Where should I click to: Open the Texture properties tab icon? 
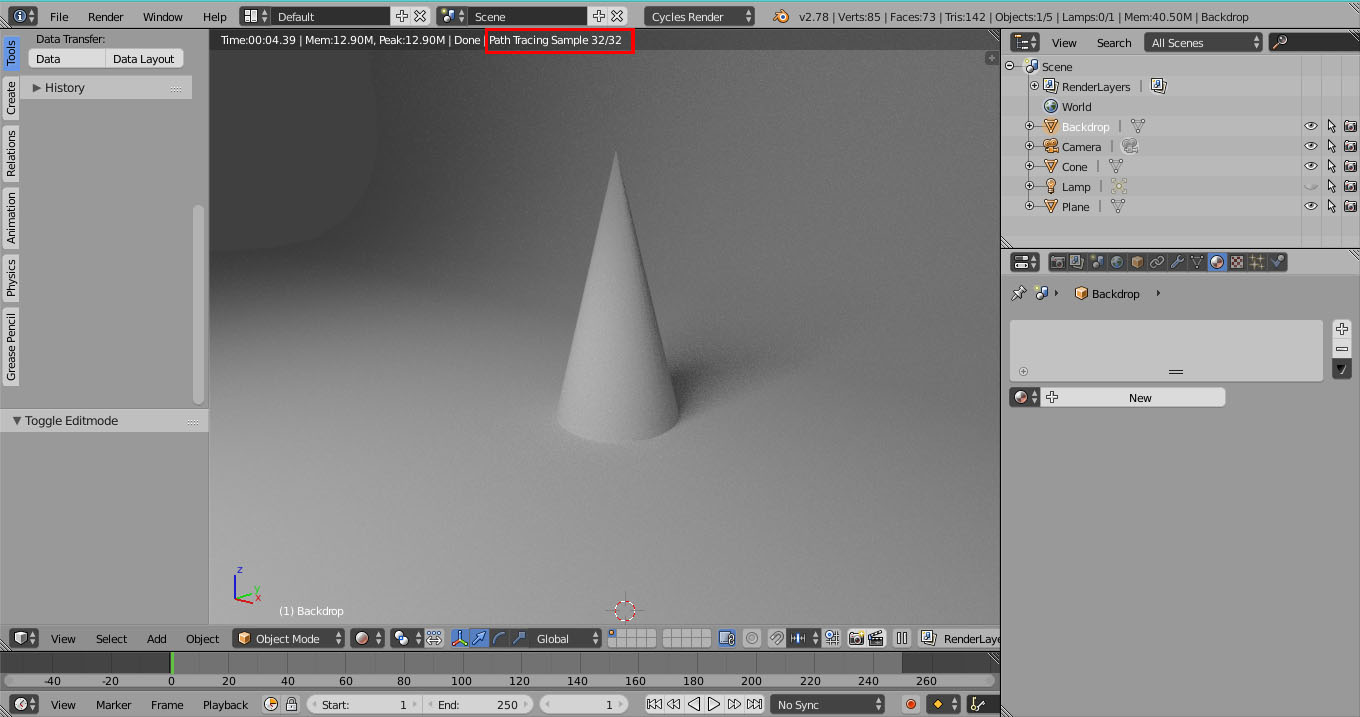[x=1237, y=262]
